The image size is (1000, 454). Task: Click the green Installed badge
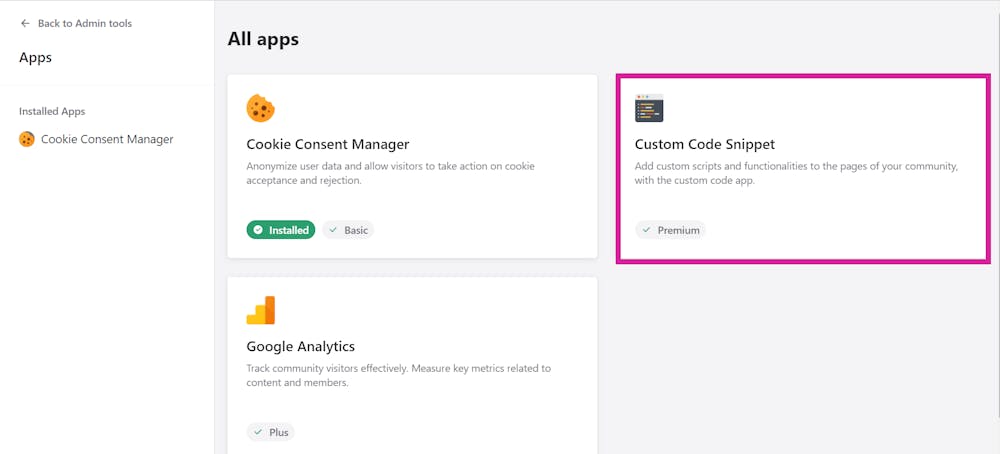281,230
